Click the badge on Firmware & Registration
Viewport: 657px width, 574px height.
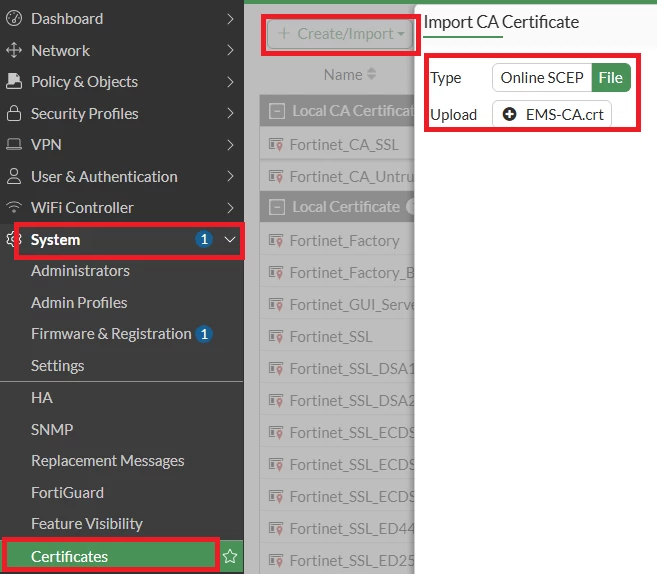[204, 334]
